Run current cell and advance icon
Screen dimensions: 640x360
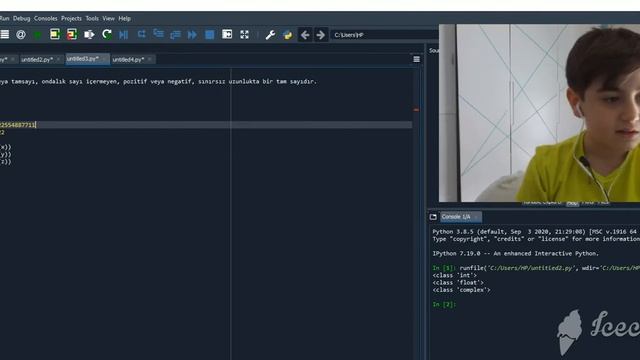72,34
